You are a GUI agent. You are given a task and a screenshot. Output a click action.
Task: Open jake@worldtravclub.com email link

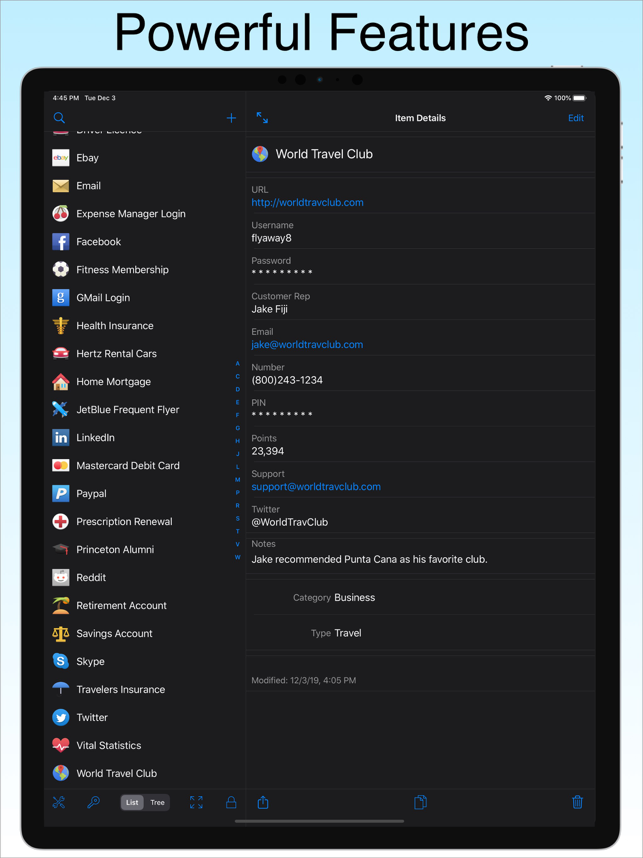[x=307, y=345]
